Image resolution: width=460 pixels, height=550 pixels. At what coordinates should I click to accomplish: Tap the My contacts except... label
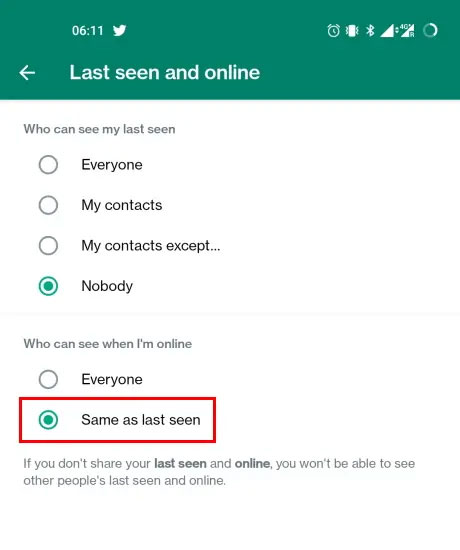(x=151, y=246)
